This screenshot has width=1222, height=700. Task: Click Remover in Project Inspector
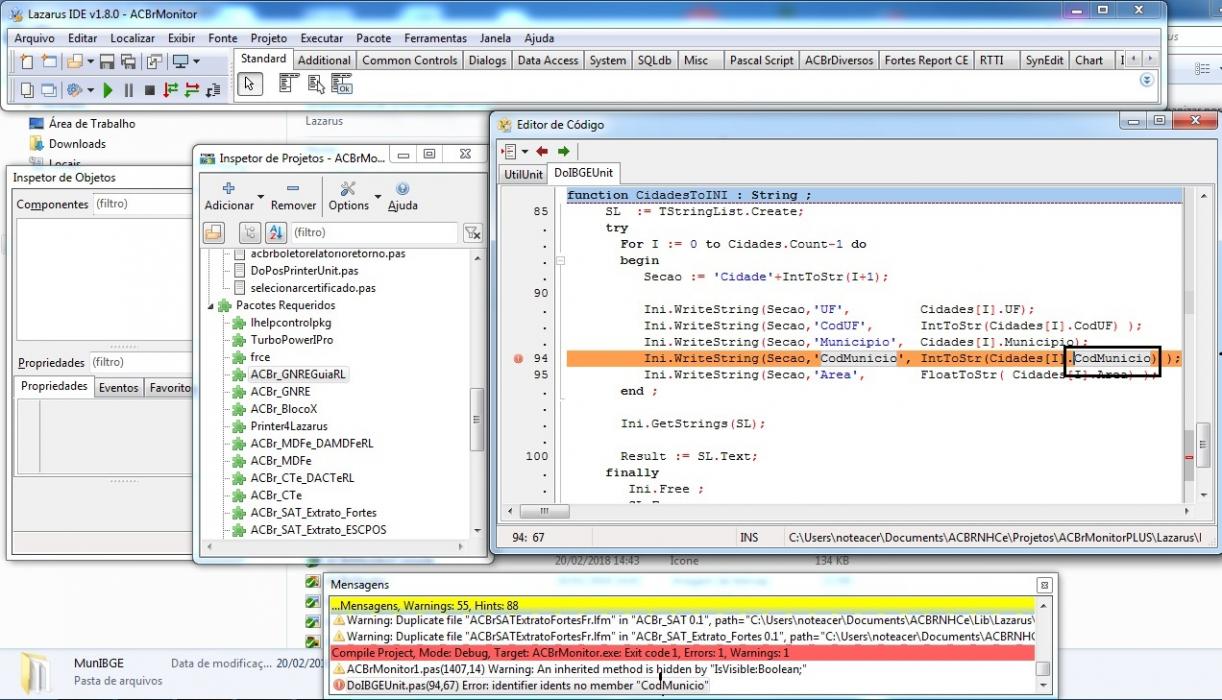coord(293,196)
